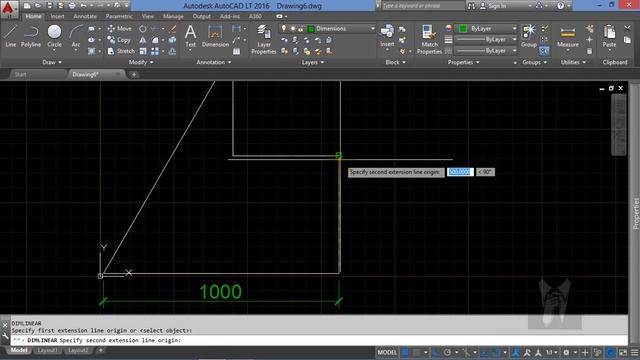Image resolution: width=640 pixels, height=360 pixels.
Task: Switch to MODEL space in the status bar
Action: click(387, 352)
